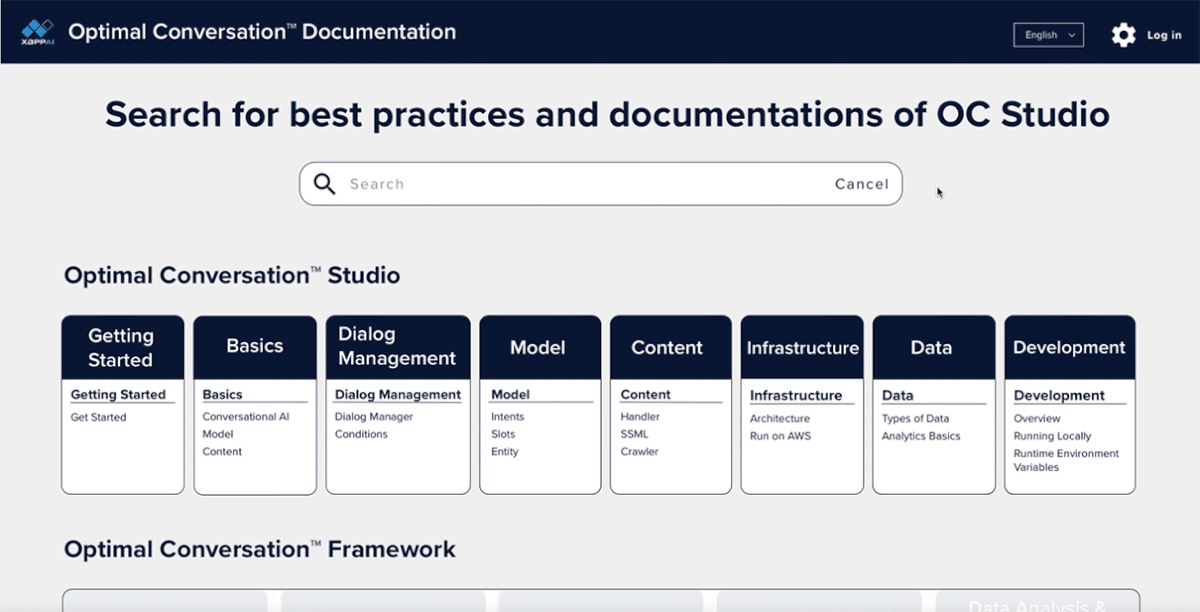Open the Slots link
Viewport: 1200px width, 612px height.
click(504, 434)
